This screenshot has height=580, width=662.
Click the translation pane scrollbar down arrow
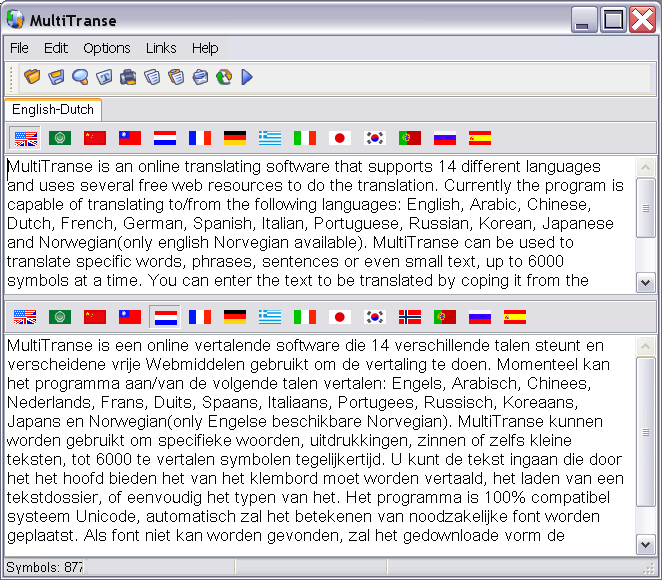point(645,545)
